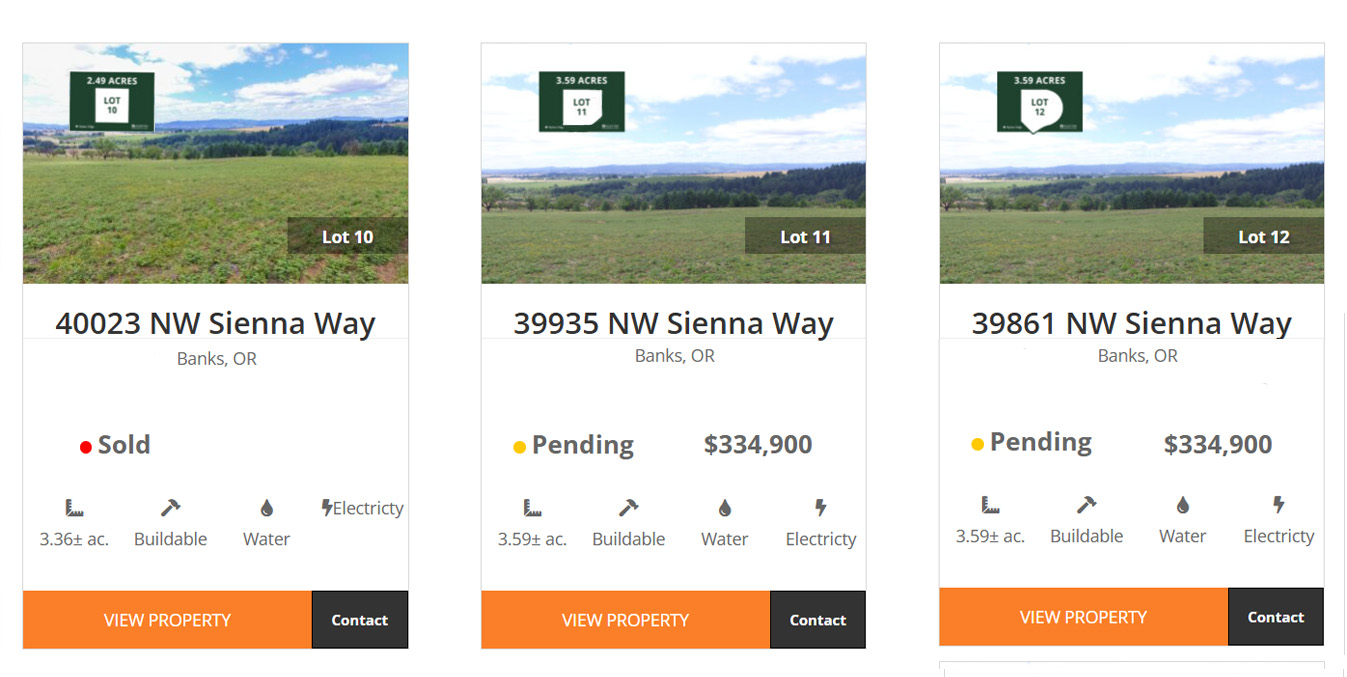Click the water drop icon on Lot 11
Image resolution: width=1347 pixels, height=677 pixels.
(x=724, y=508)
